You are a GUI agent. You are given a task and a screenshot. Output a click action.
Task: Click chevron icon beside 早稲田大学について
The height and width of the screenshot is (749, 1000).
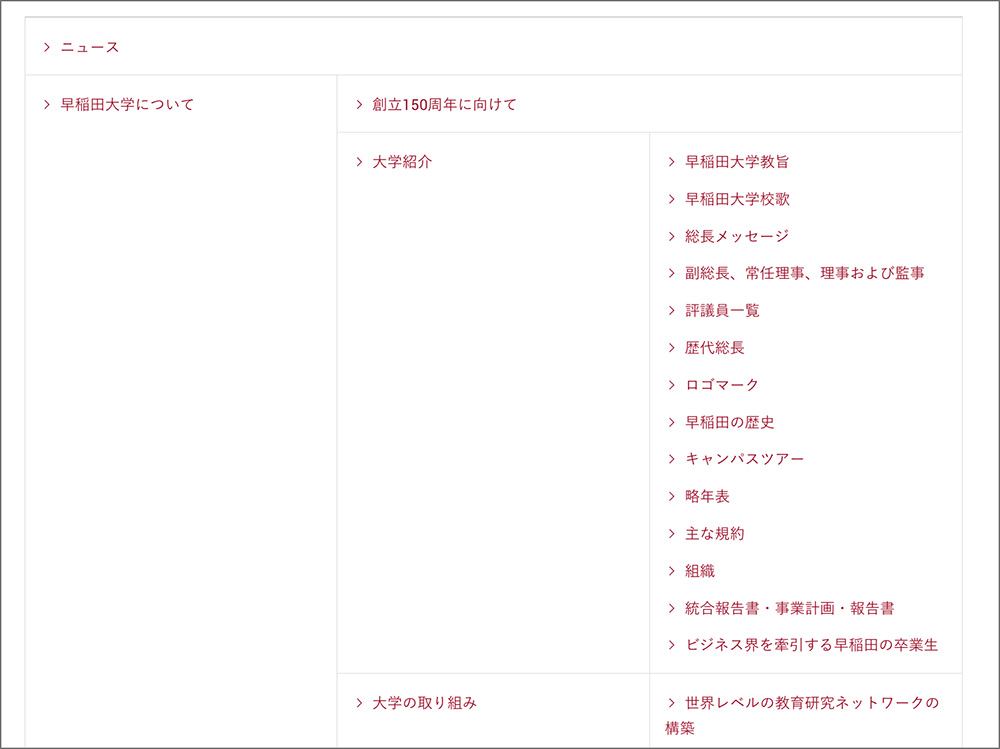pos(47,105)
